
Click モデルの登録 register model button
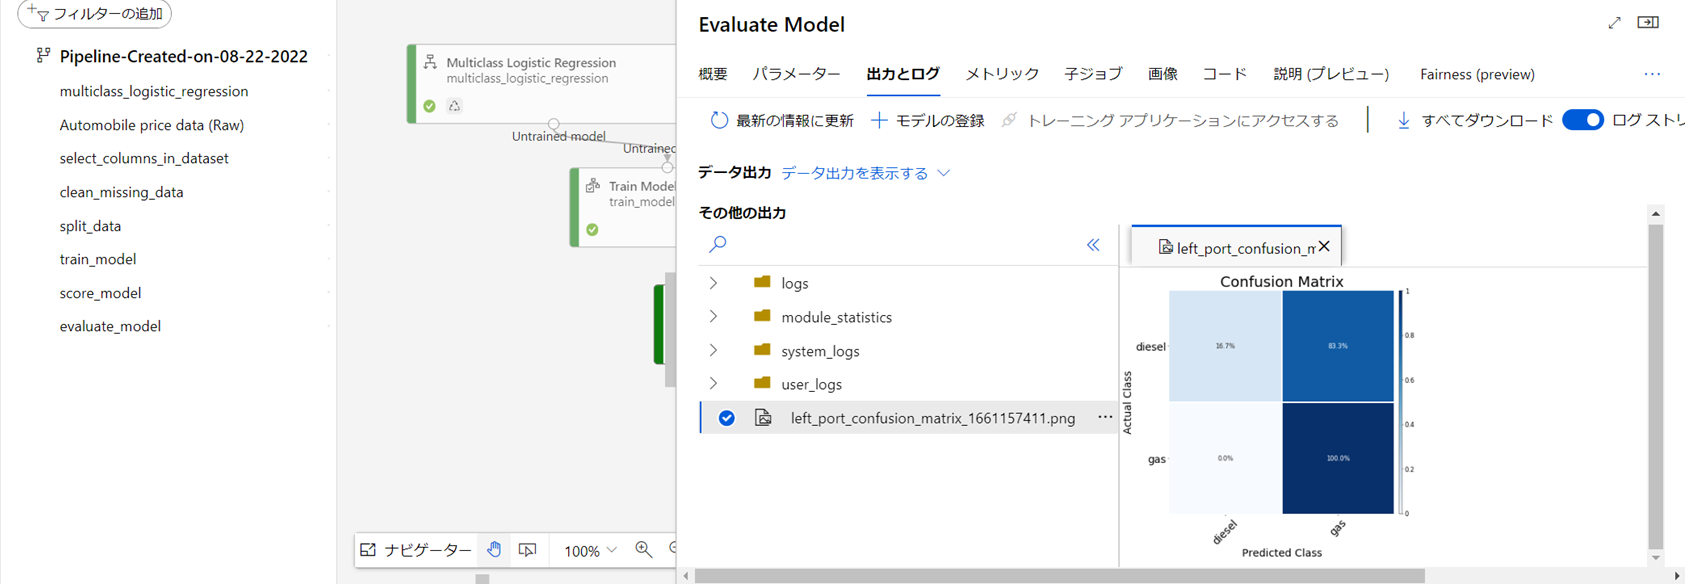pyautogui.click(x=928, y=120)
